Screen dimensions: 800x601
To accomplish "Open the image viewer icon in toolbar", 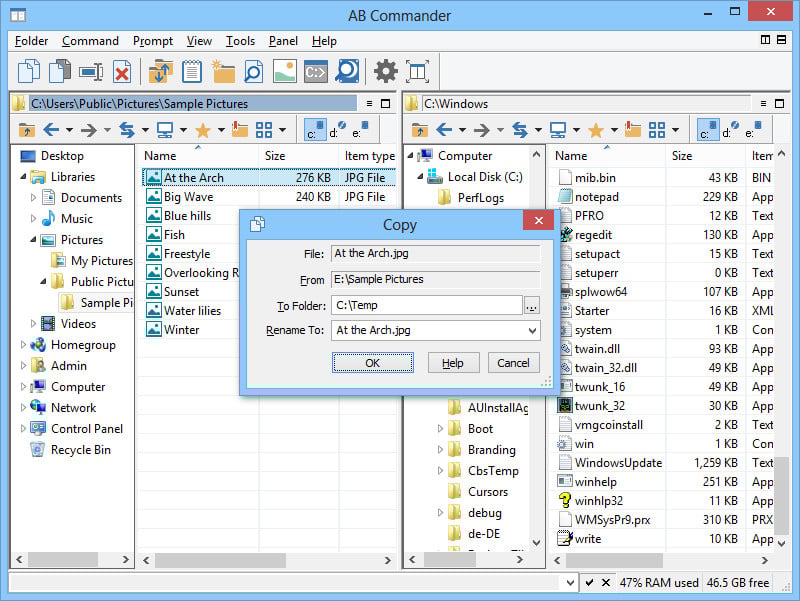I will [x=284, y=71].
